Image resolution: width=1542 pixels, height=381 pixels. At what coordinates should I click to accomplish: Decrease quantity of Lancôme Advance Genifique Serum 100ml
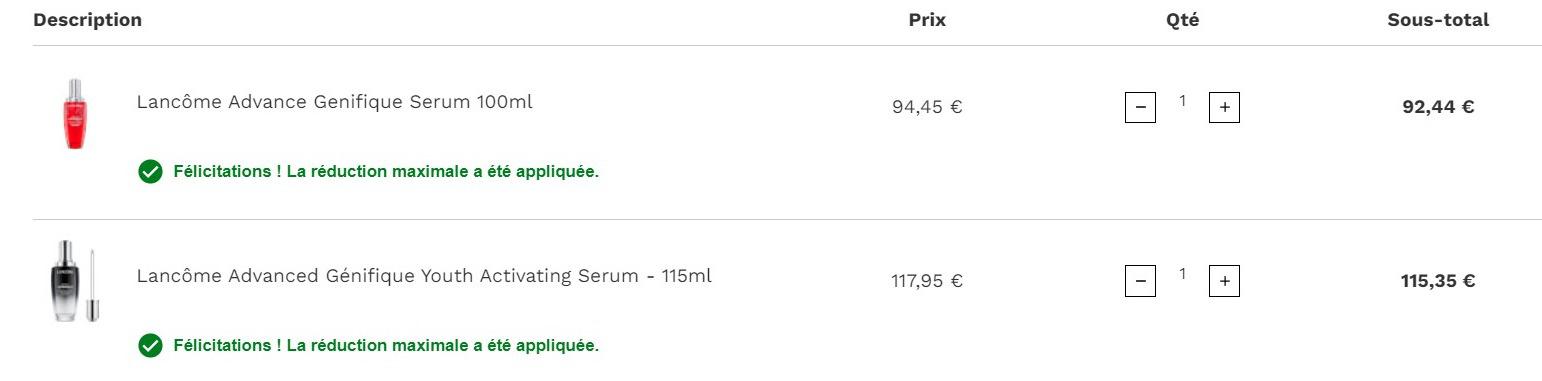click(x=1140, y=107)
